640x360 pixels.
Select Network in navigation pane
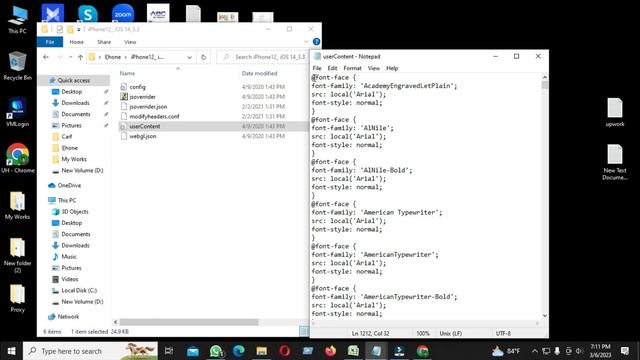[x=68, y=317]
